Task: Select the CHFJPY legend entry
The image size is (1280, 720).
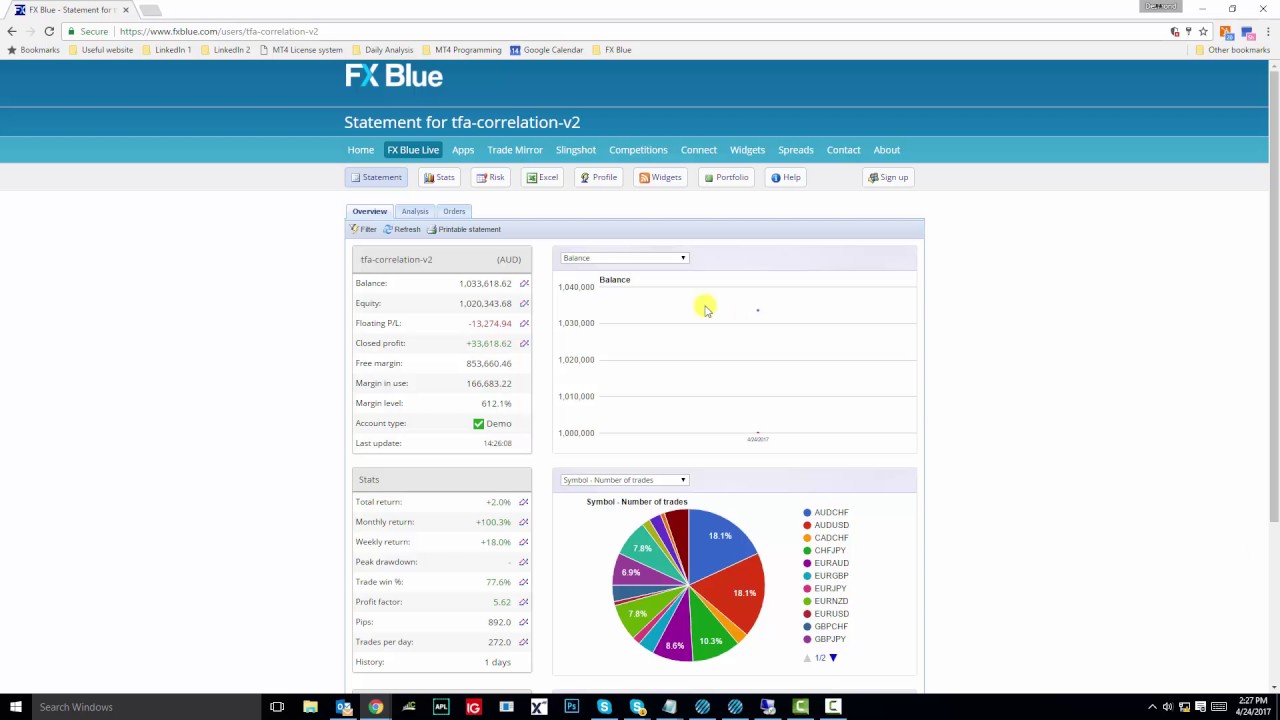Action: (825, 550)
